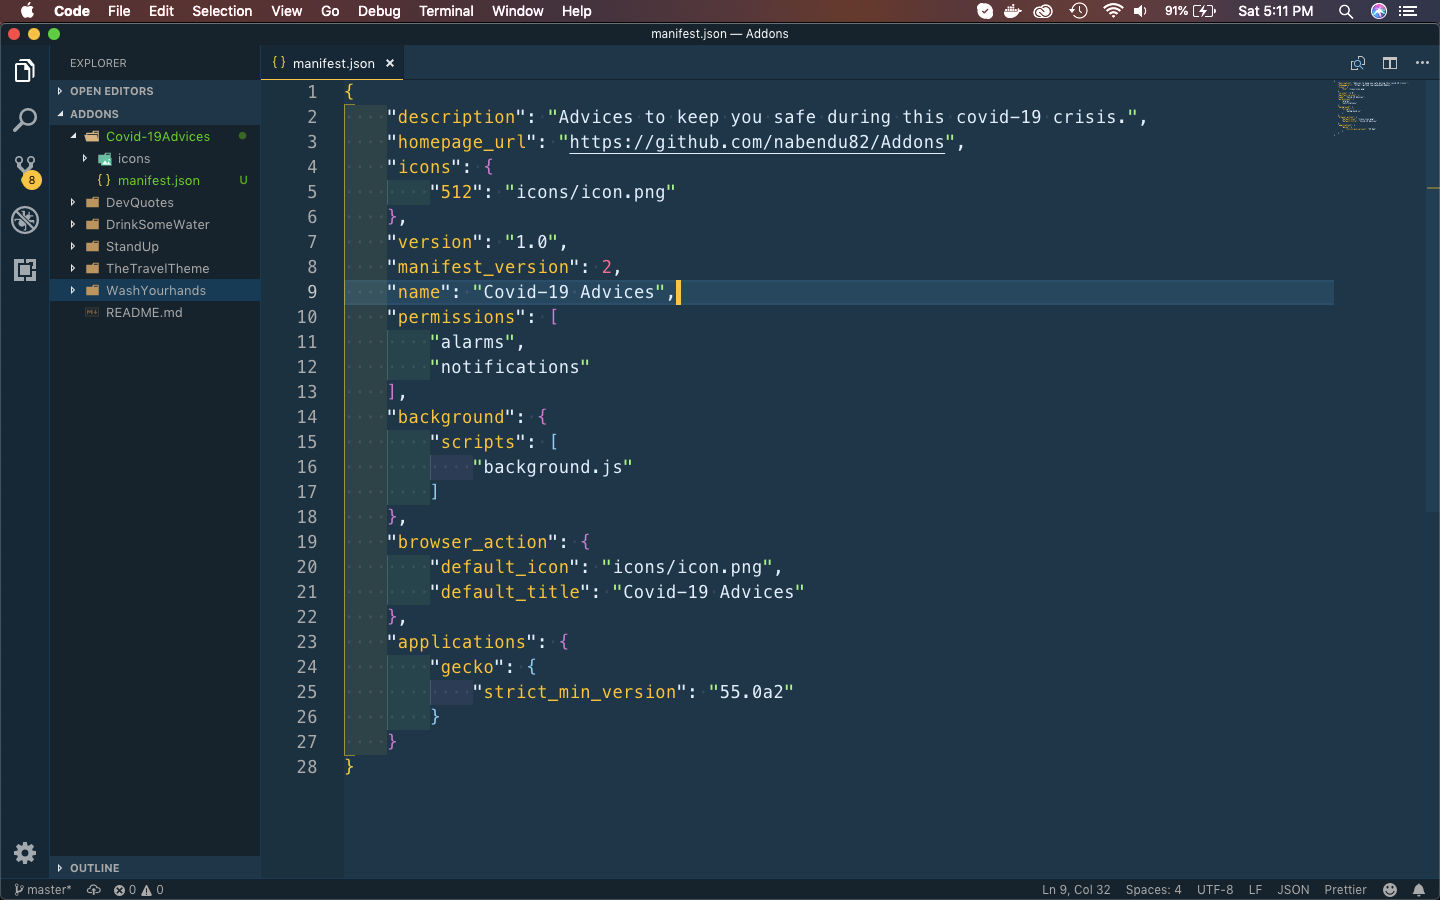Open battery status at 91%
This screenshot has width=1440, height=900.
tap(1190, 11)
